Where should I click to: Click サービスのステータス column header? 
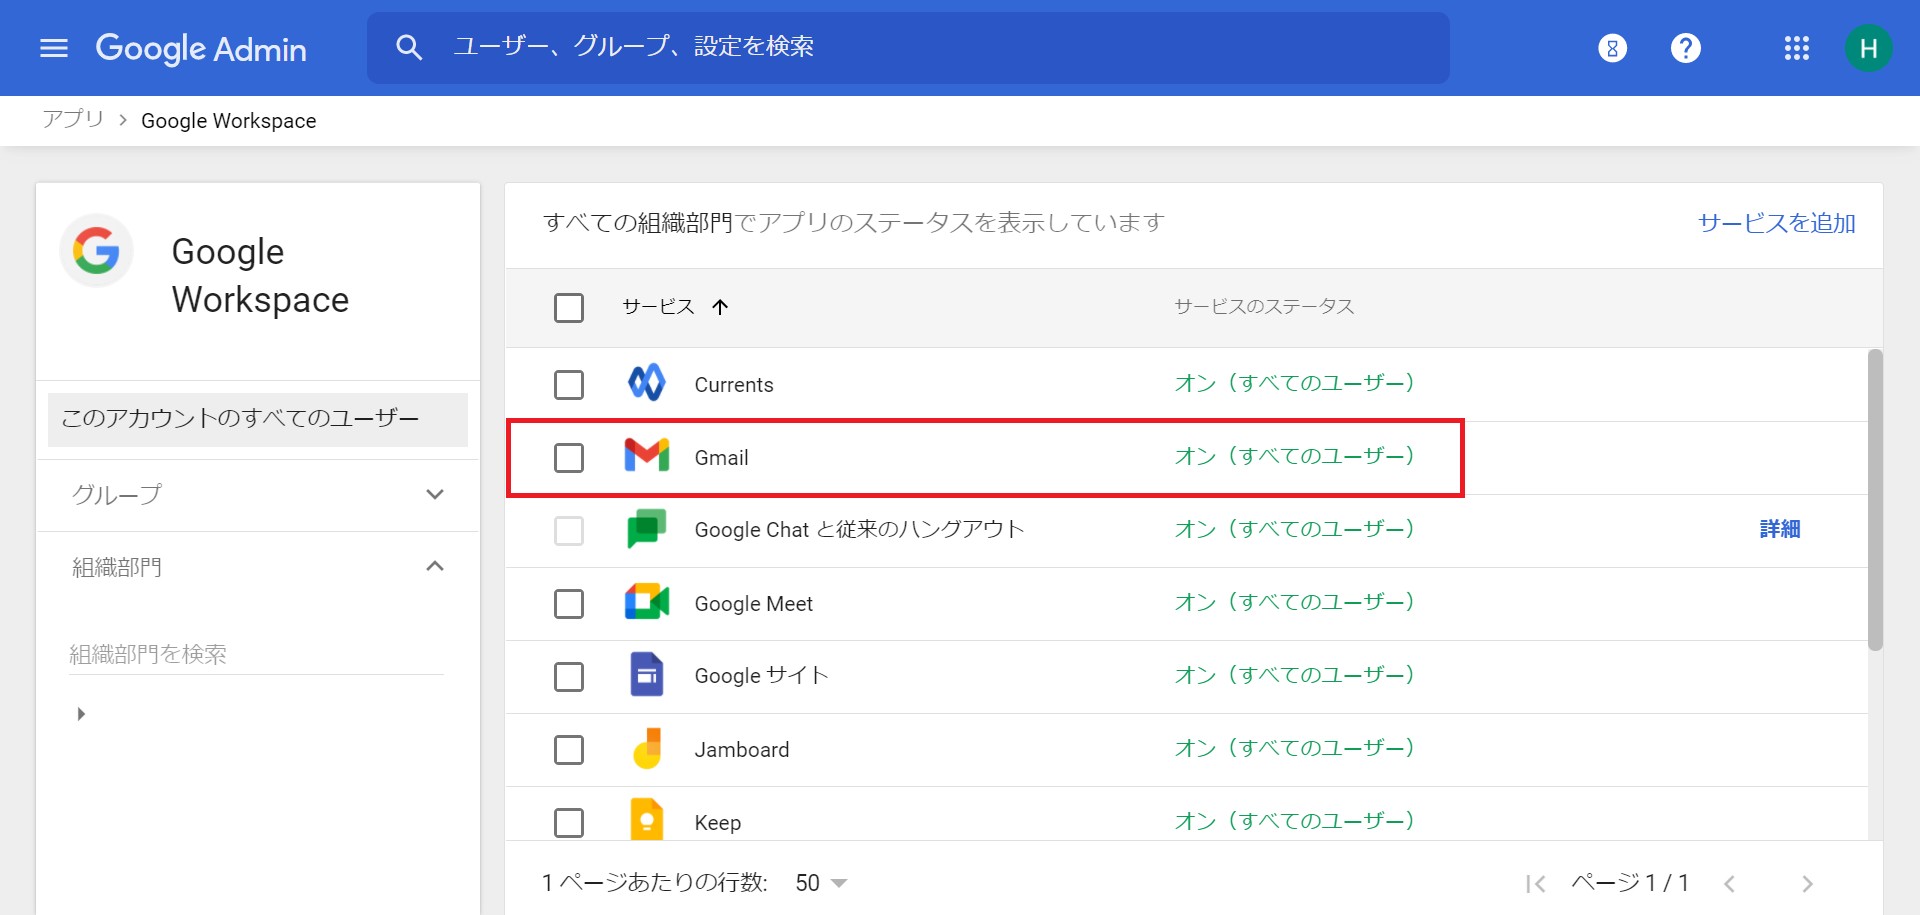point(1264,307)
